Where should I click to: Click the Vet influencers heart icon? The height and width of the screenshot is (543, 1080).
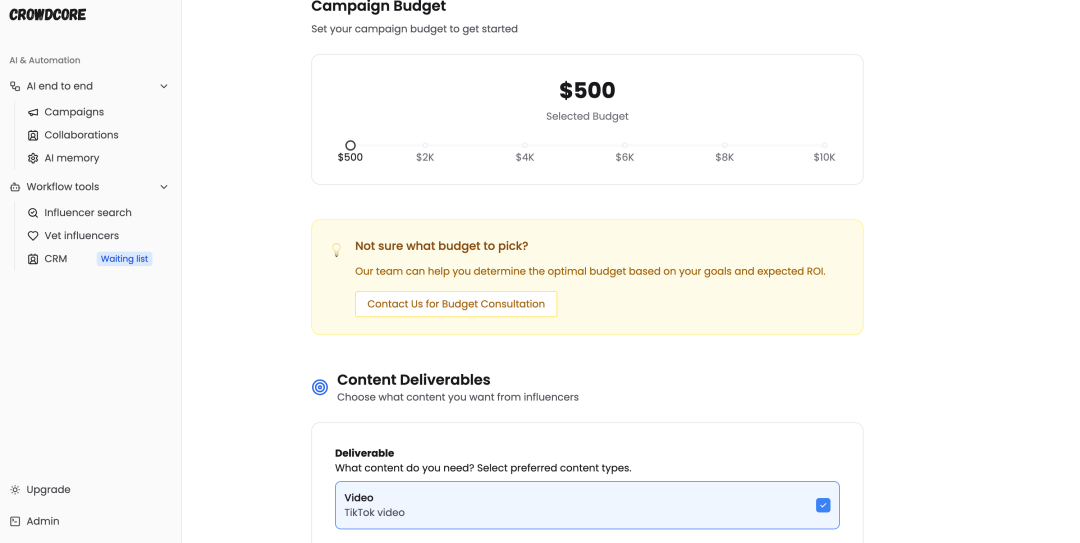[33, 236]
